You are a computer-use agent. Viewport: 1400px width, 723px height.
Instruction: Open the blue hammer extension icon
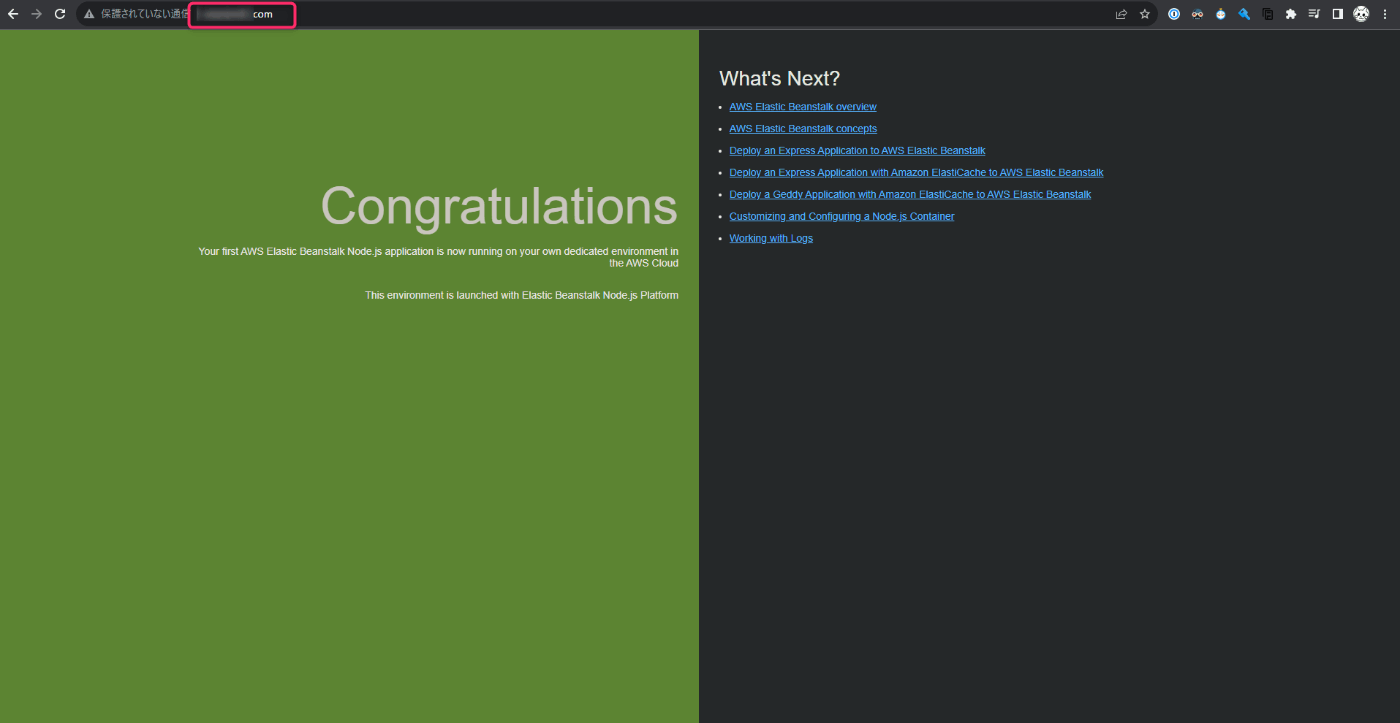click(x=1244, y=14)
